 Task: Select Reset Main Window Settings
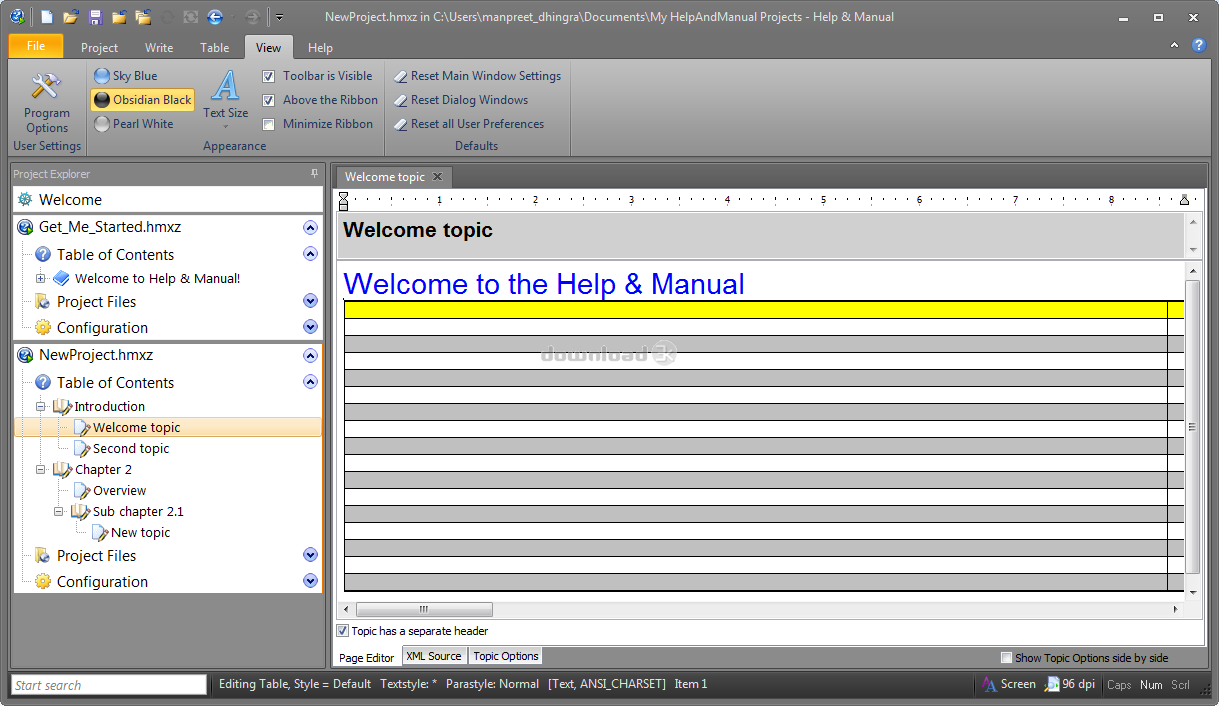click(x=478, y=76)
